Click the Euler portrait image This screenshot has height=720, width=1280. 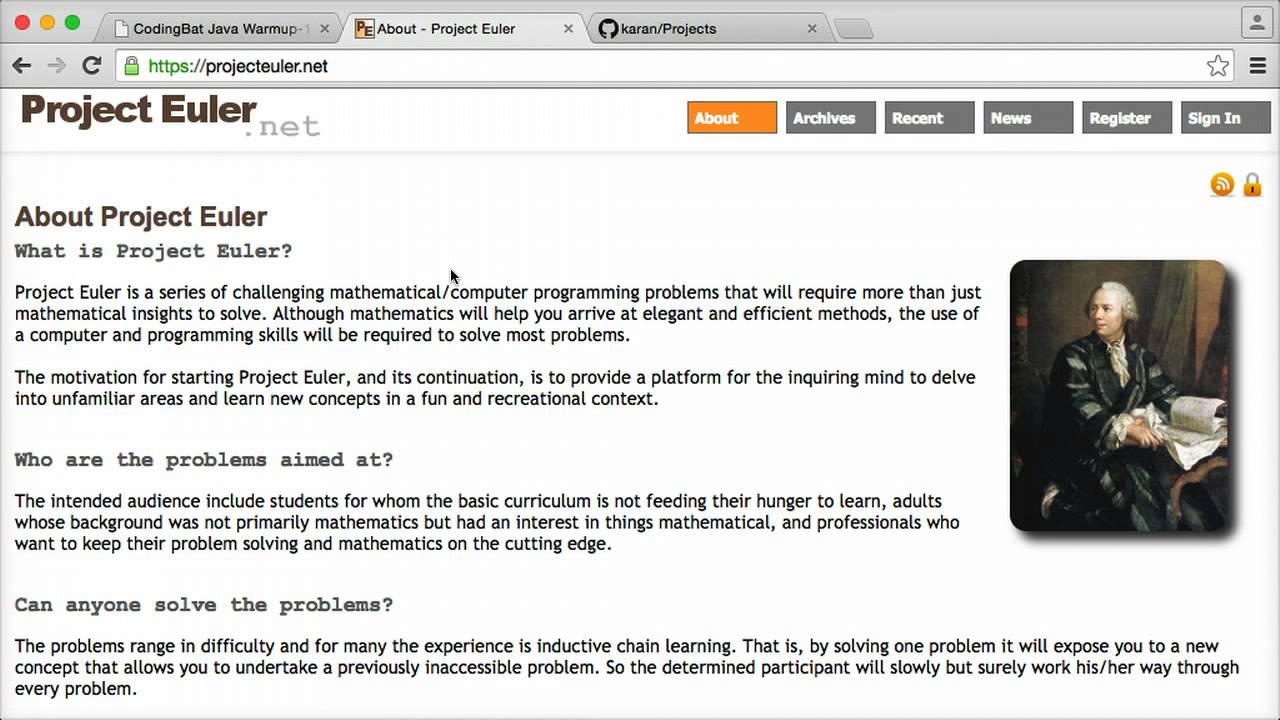click(1118, 395)
